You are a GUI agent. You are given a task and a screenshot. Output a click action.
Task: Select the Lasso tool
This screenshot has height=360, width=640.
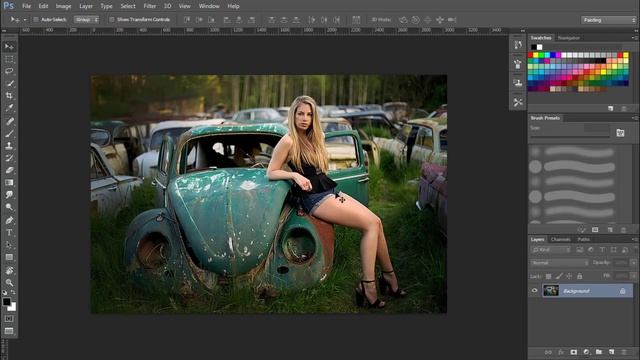tap(9, 71)
